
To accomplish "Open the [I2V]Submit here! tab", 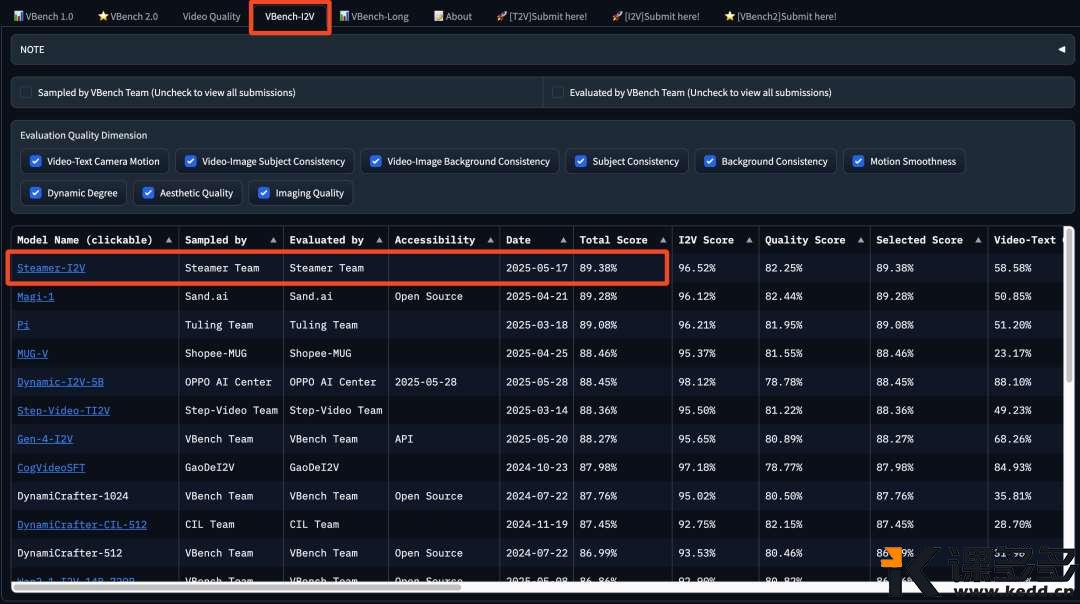I will [656, 17].
